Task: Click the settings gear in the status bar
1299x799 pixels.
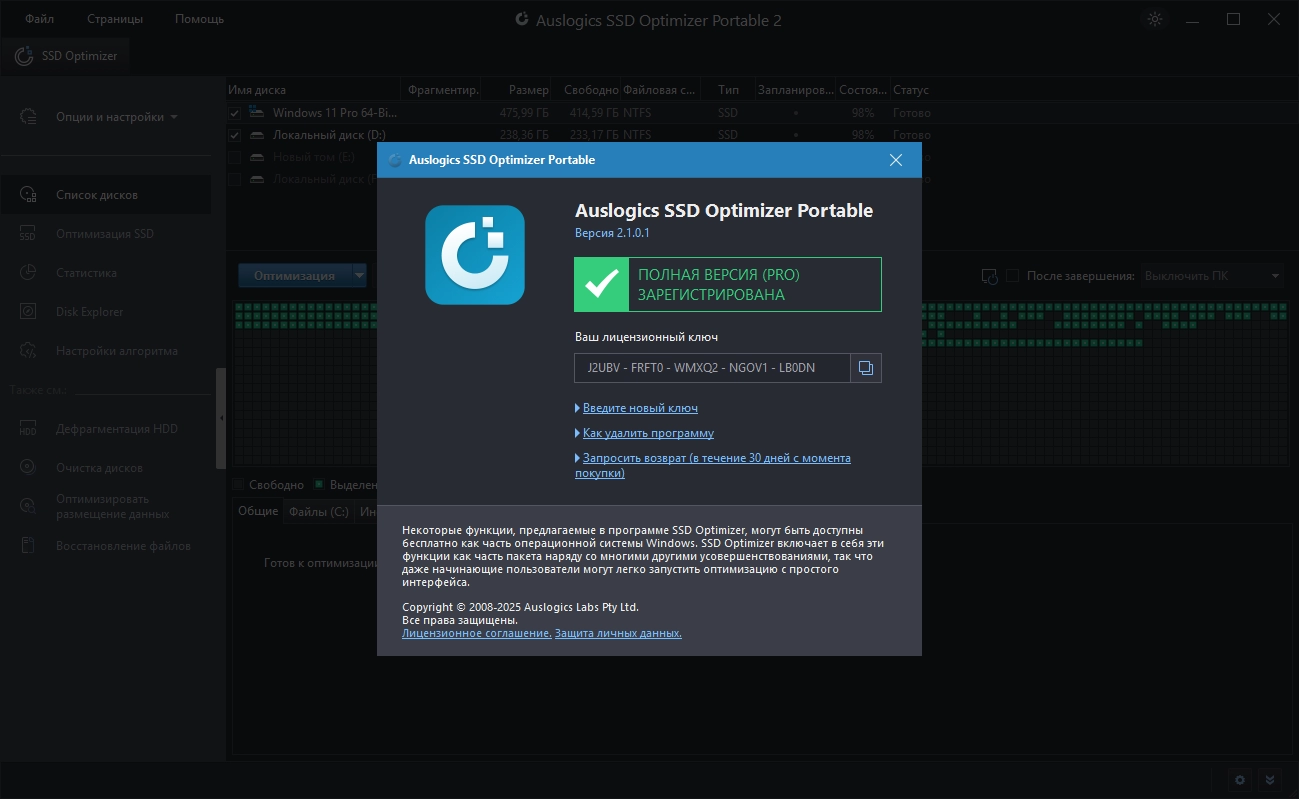Action: [1240, 780]
